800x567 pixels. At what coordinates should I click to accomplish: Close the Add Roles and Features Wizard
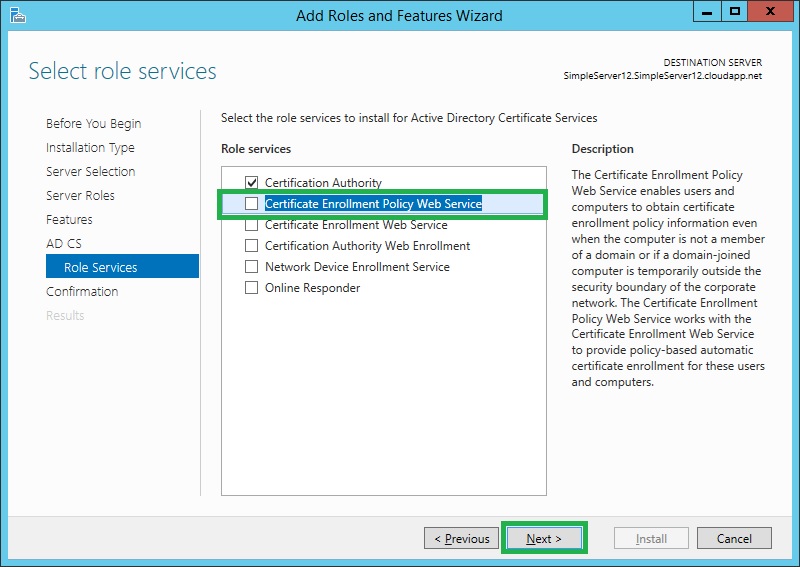771,12
